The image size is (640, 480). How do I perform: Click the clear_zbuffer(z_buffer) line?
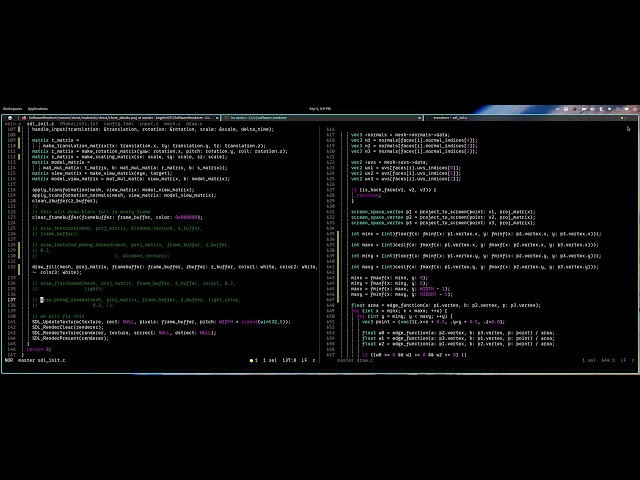[x=65, y=201]
